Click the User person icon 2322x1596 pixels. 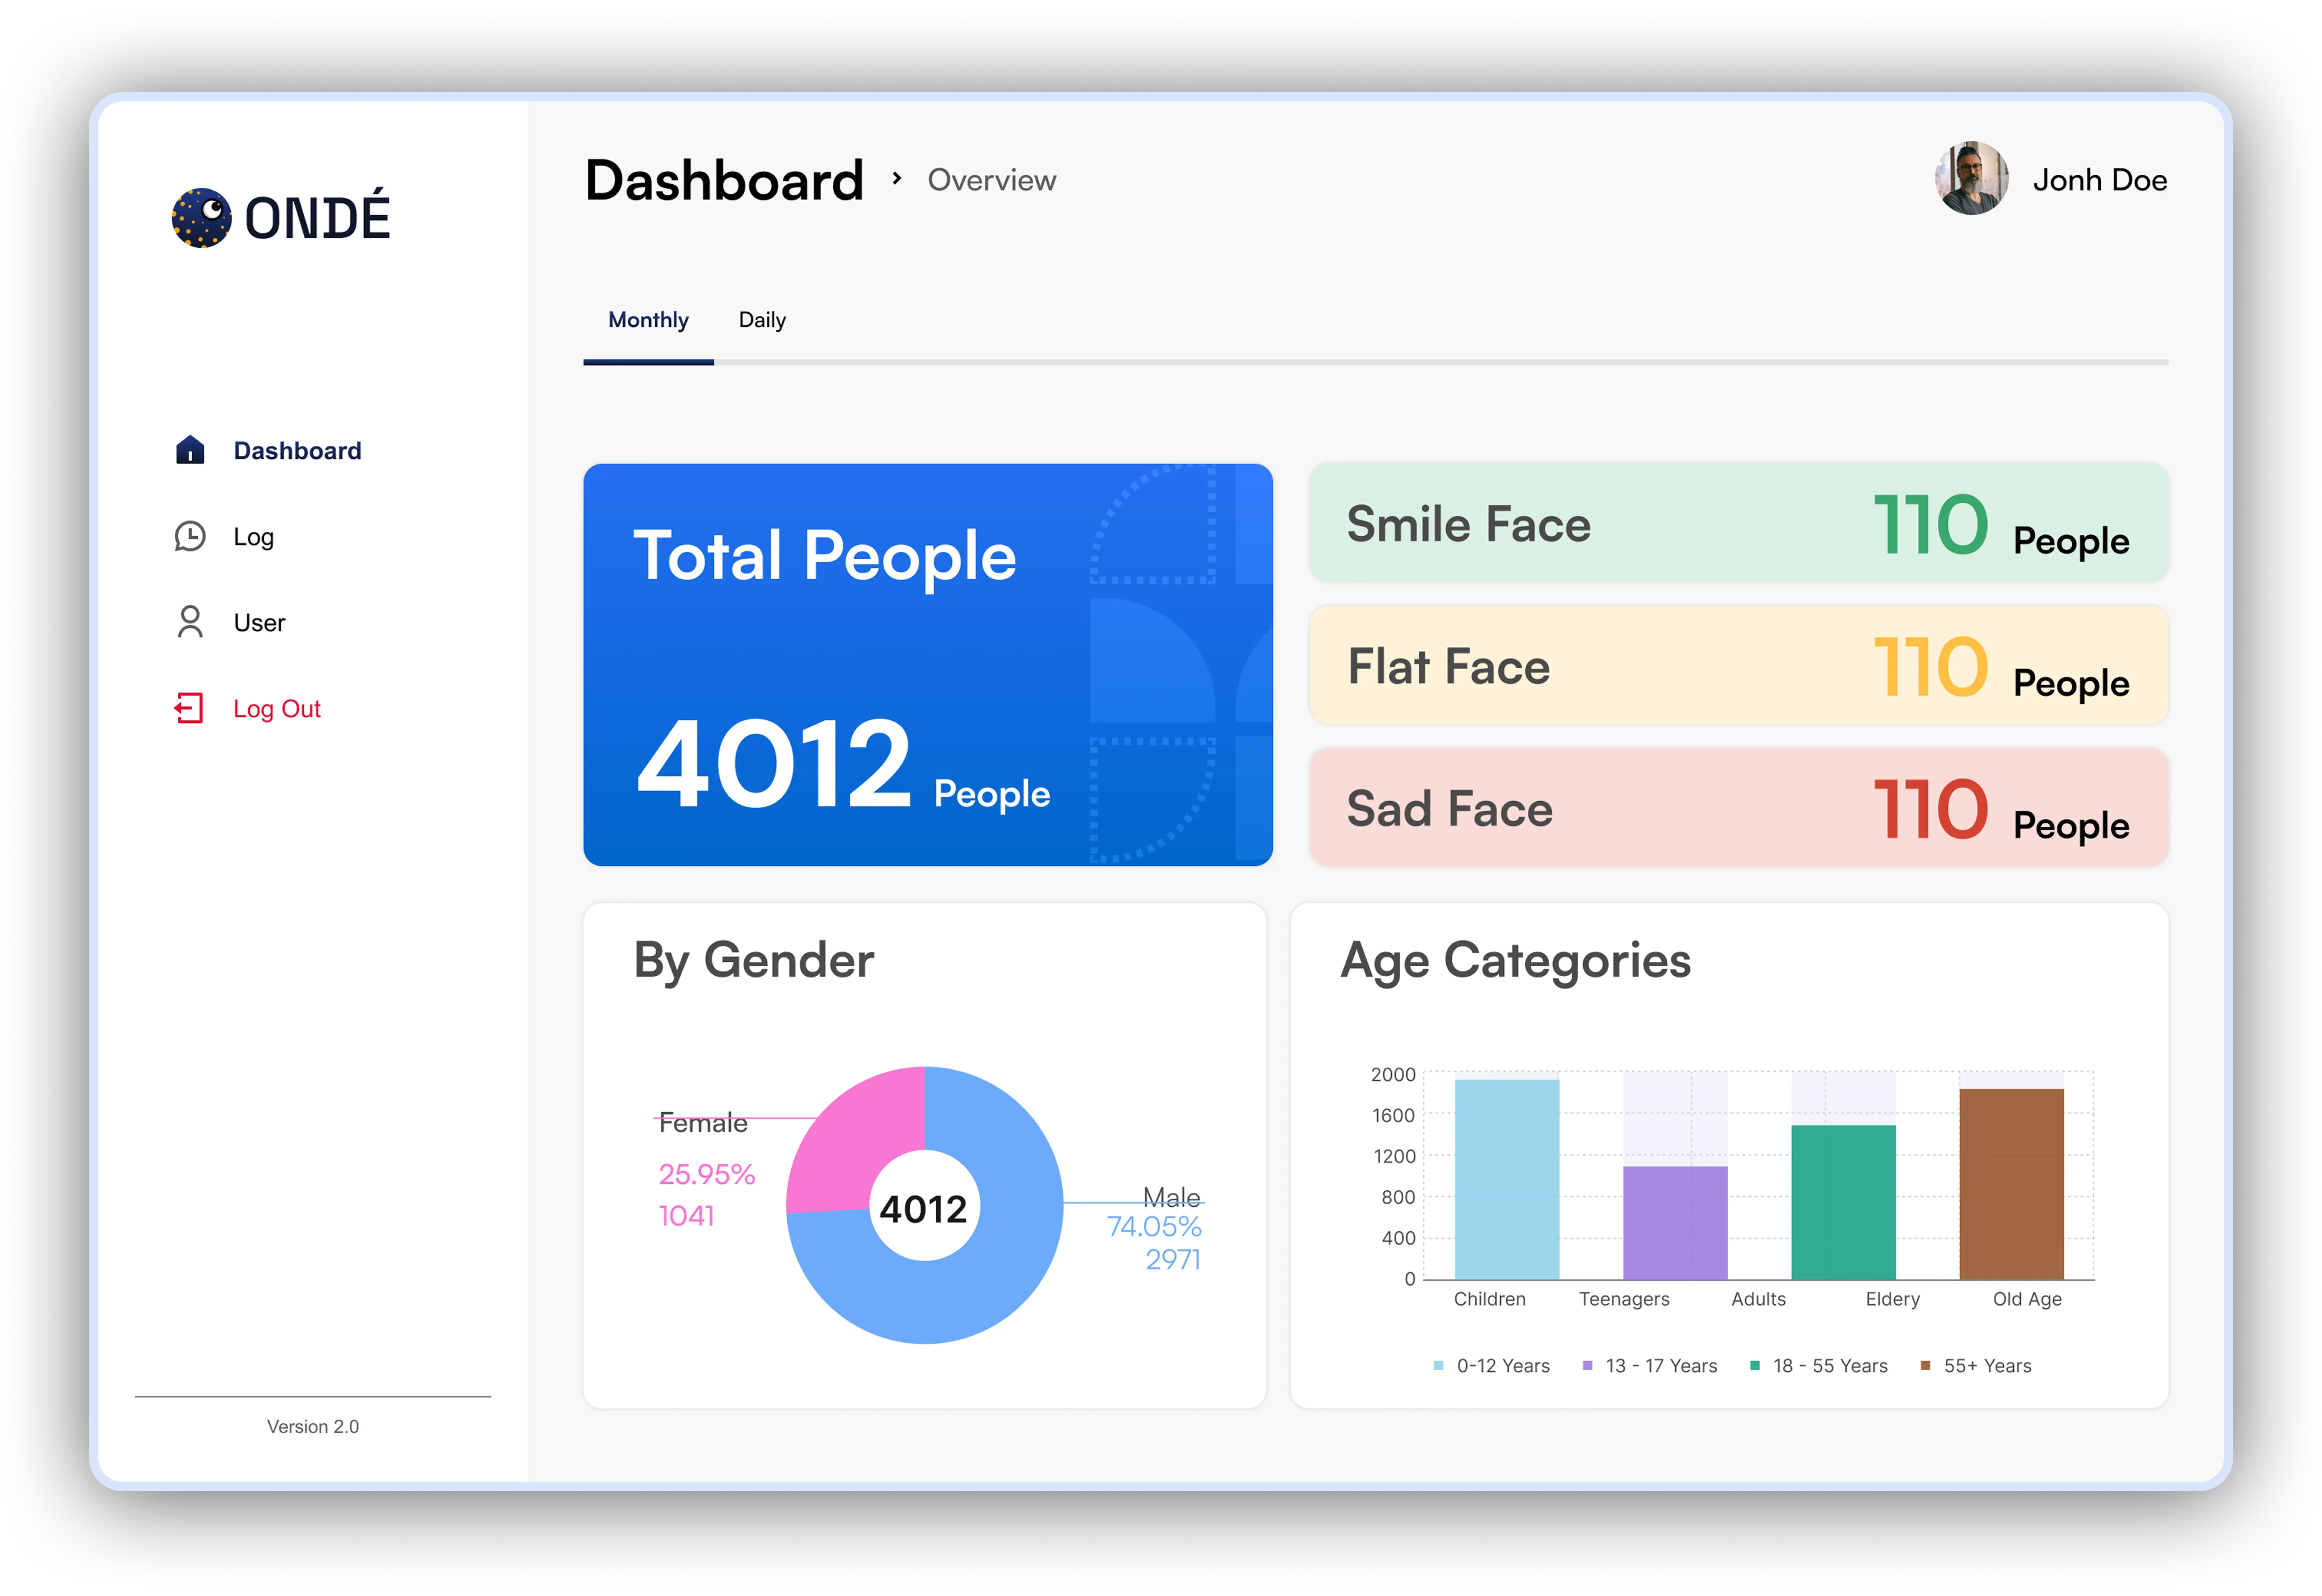tap(190, 622)
